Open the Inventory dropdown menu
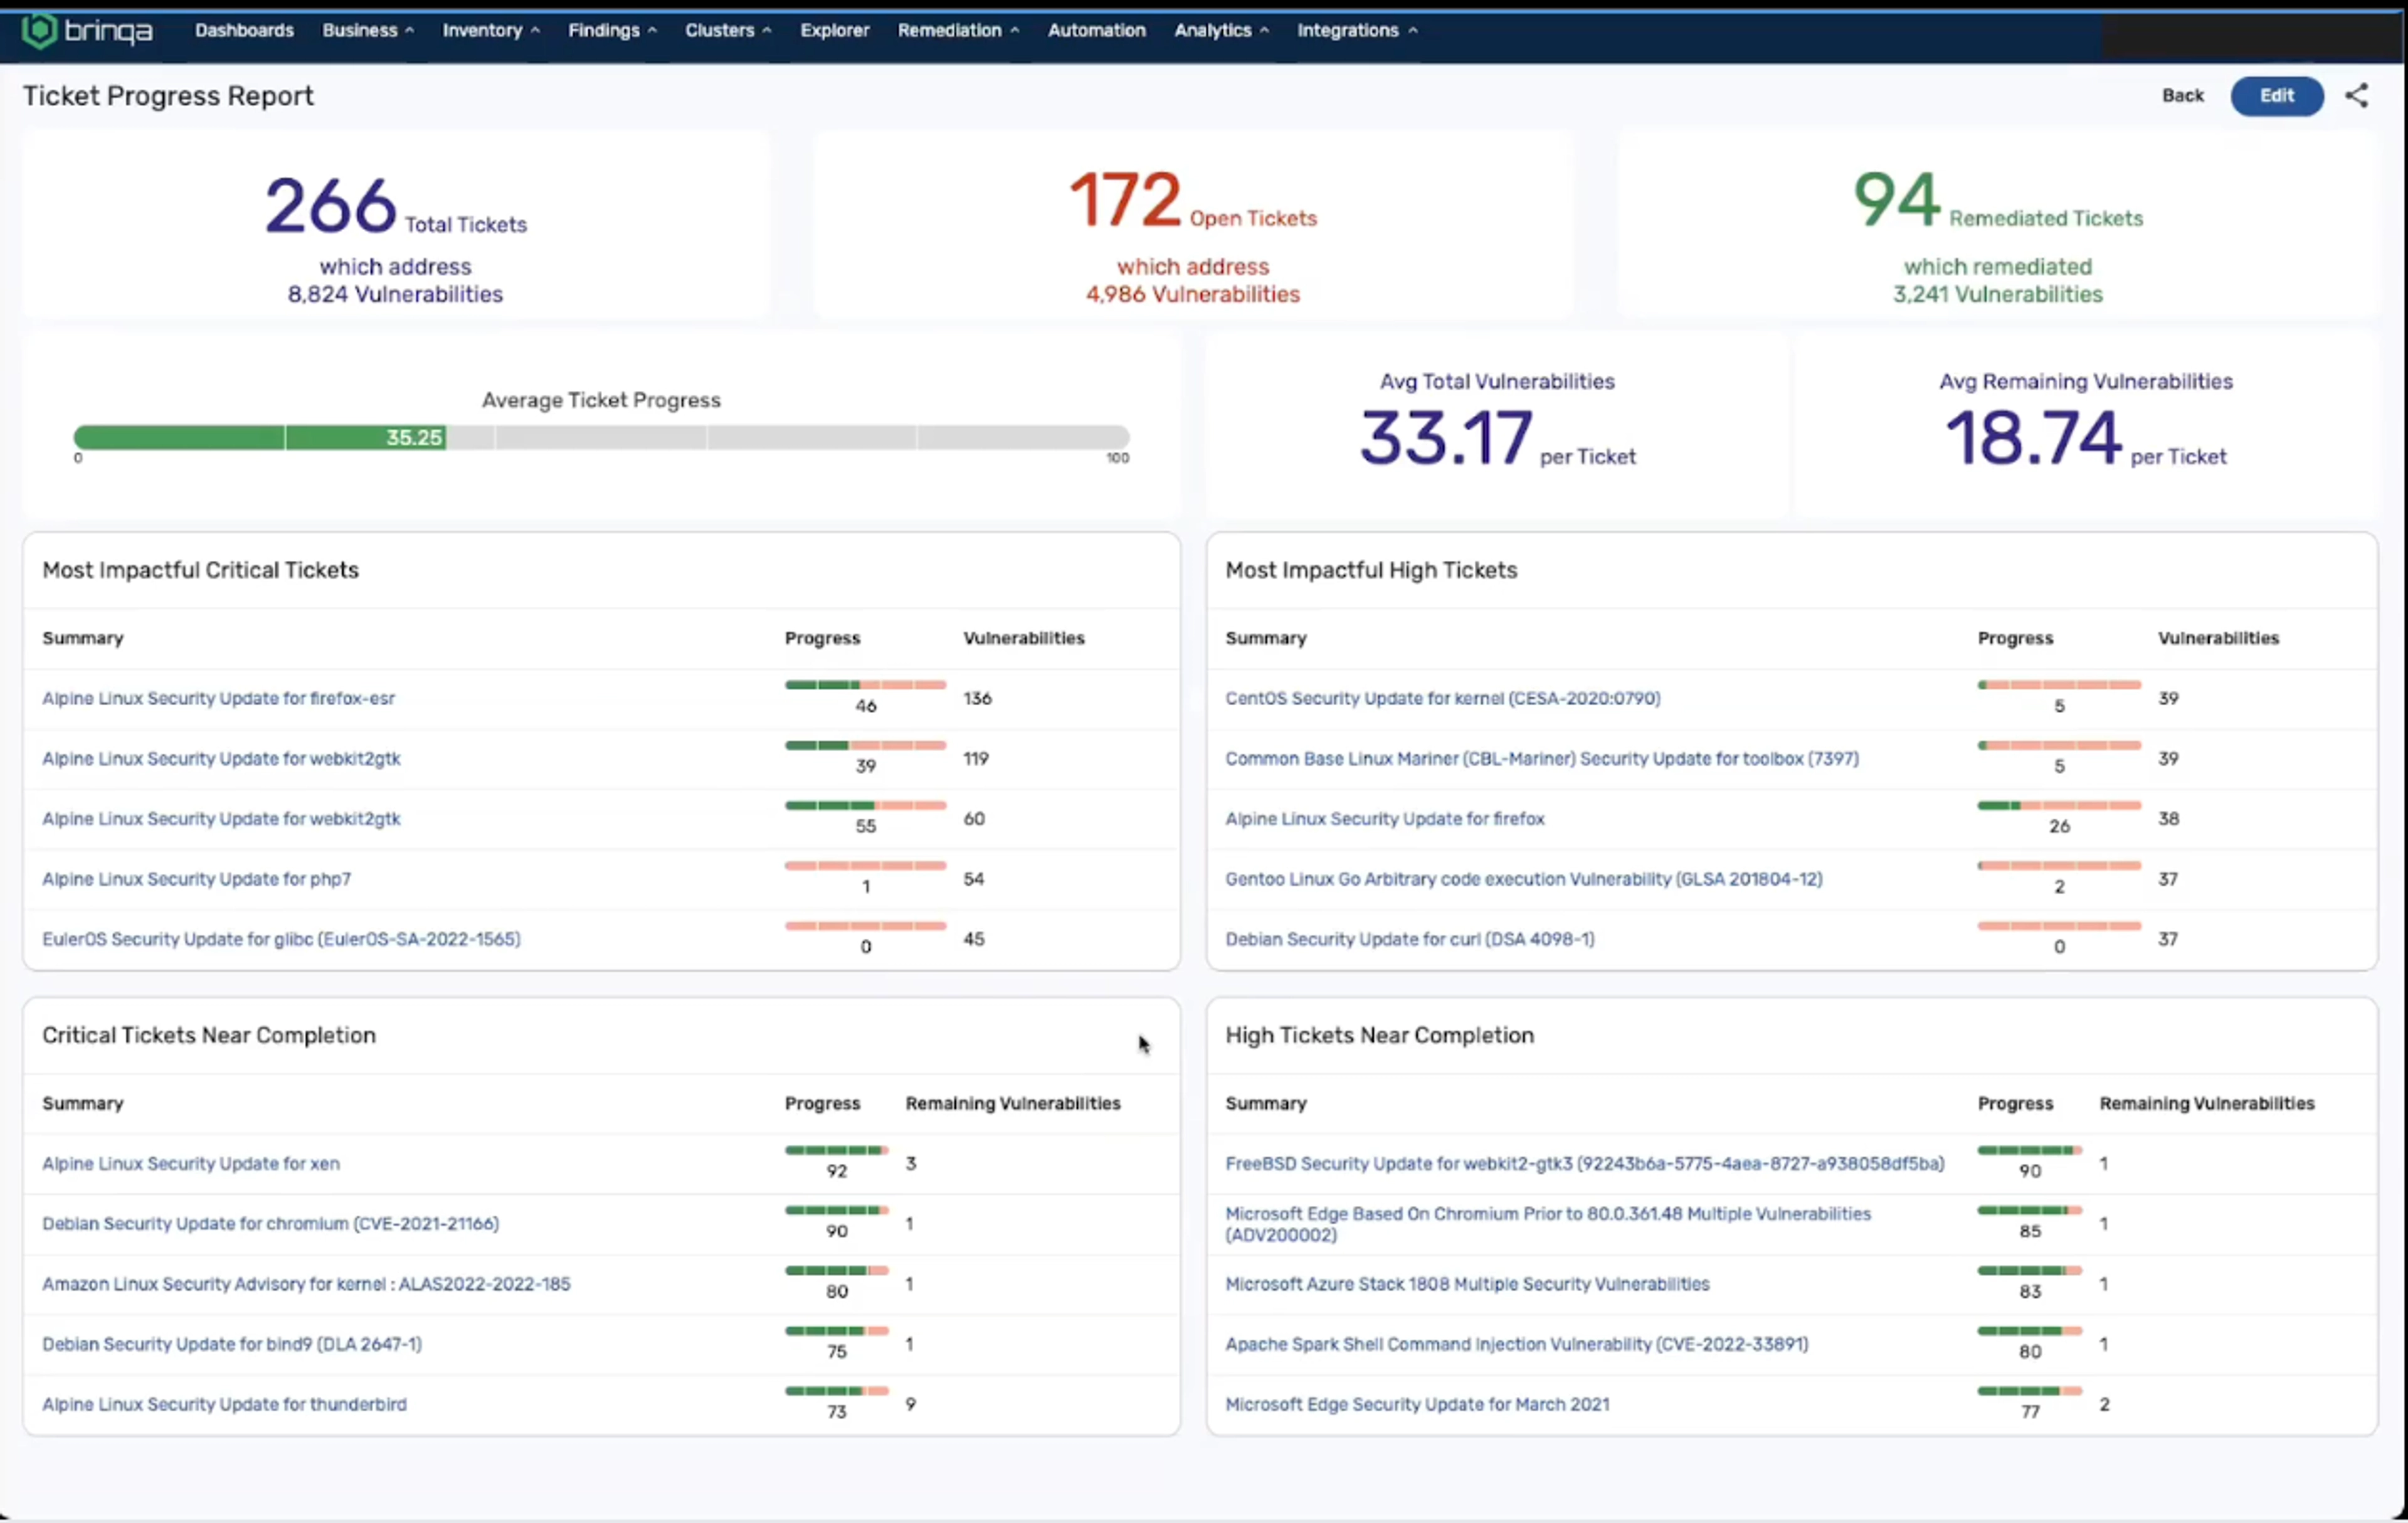Image resolution: width=2408 pixels, height=1523 pixels. point(490,31)
